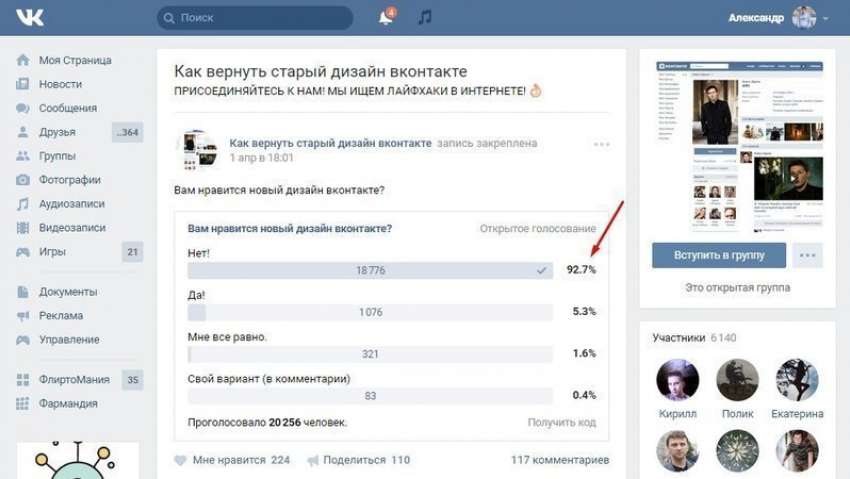Screen dimensions: 850x479
Task: Click the Открытое голосование label
Action: [538, 229]
